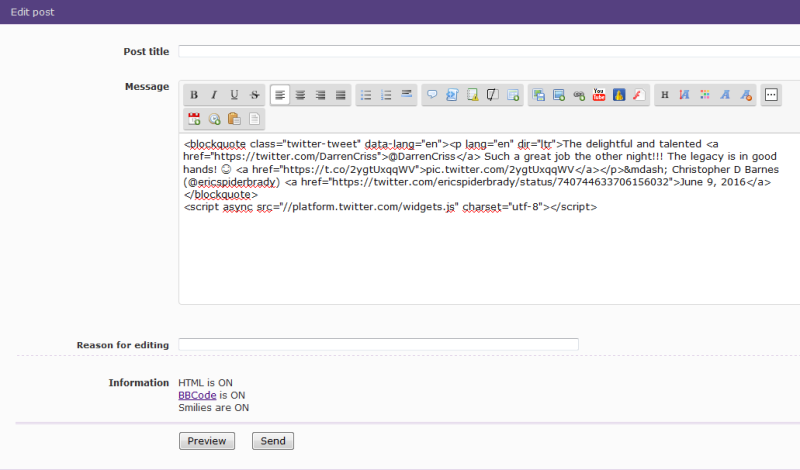The width and height of the screenshot is (800, 470).
Task: Insert an image
Action: click(559, 95)
